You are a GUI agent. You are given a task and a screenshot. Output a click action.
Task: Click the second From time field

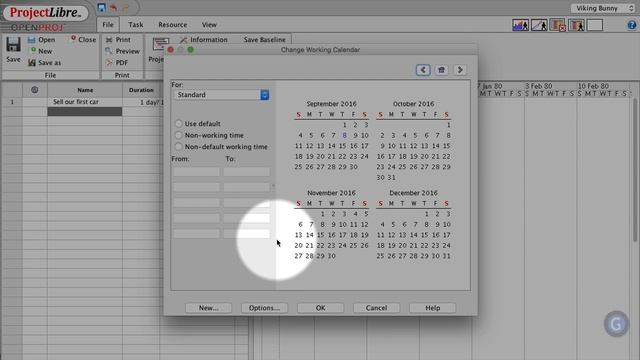coord(196,187)
